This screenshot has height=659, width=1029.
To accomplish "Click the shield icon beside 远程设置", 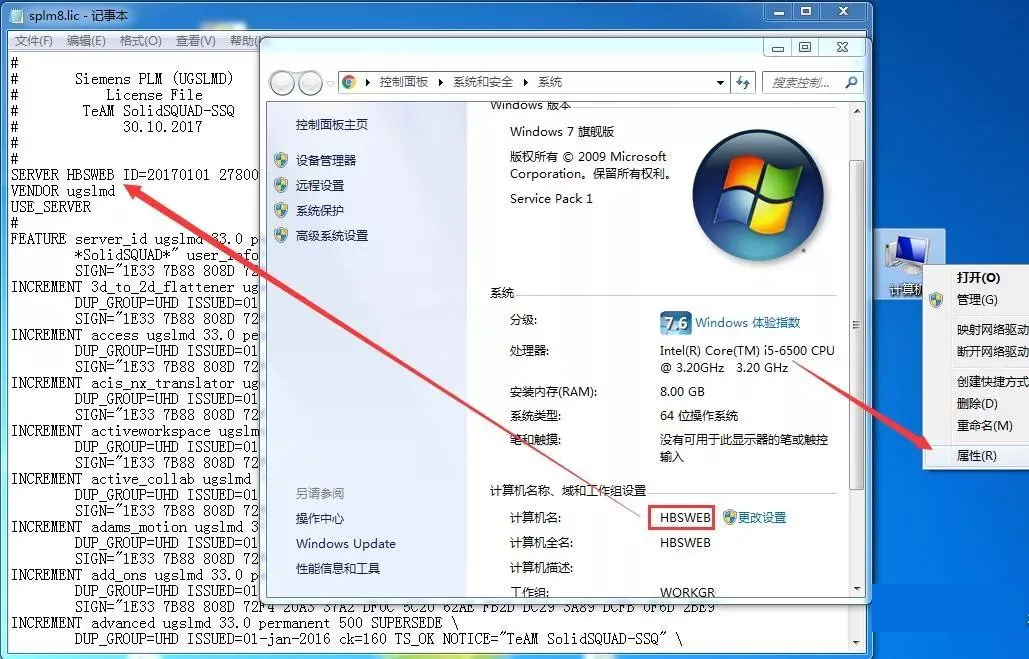I will tap(281, 185).
